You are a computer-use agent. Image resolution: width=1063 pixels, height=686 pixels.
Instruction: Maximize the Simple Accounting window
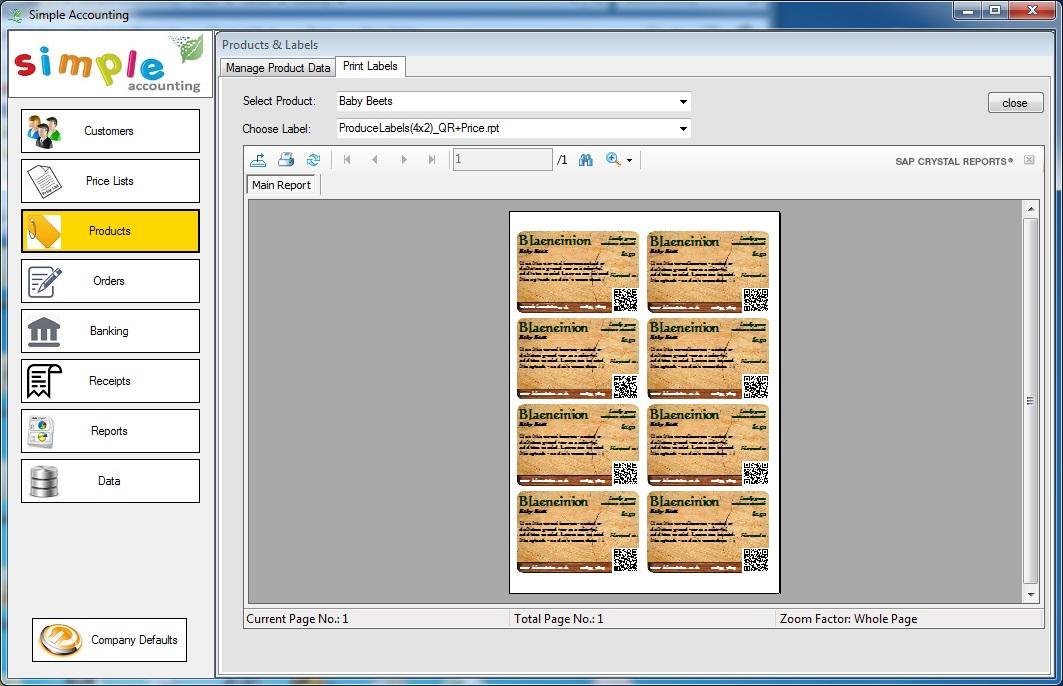tap(995, 10)
